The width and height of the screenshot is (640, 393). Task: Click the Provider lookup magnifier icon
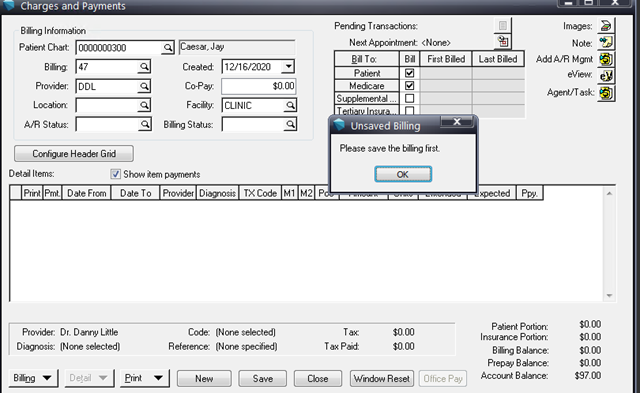(x=144, y=86)
